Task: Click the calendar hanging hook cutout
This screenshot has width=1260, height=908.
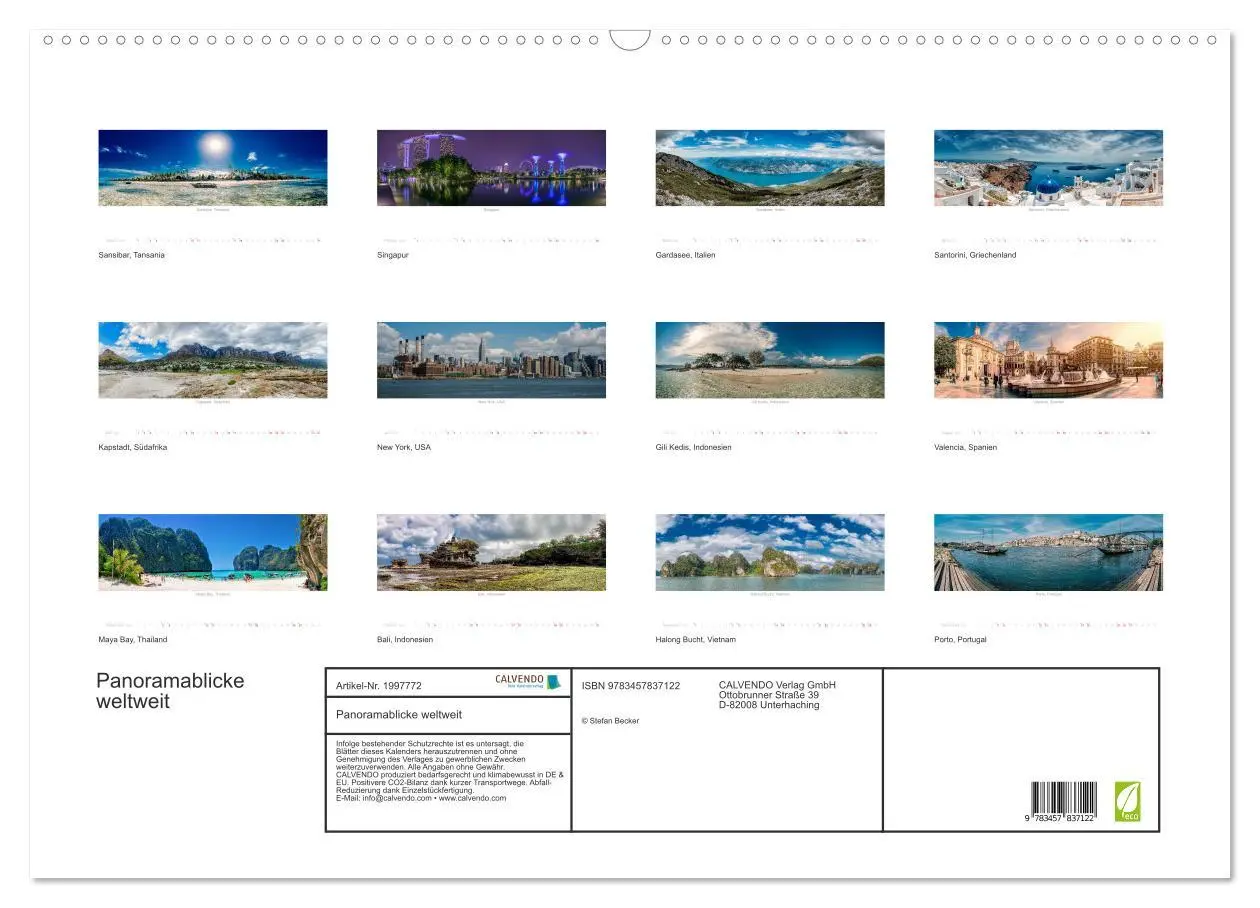Action: [x=630, y=40]
